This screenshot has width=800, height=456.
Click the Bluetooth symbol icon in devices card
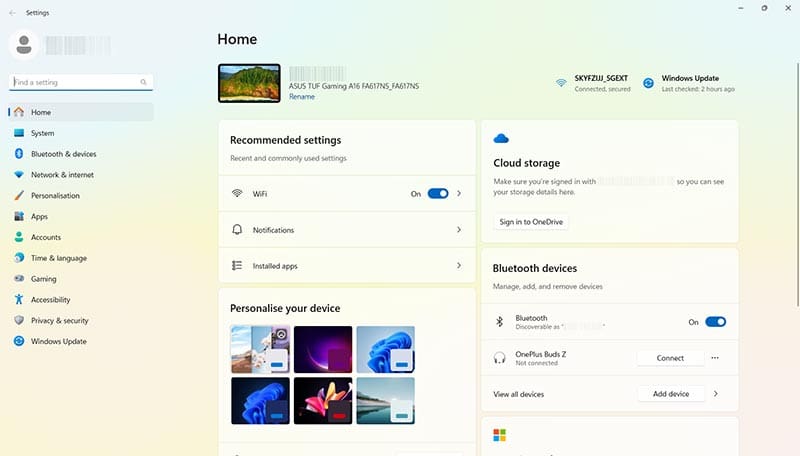pos(499,321)
